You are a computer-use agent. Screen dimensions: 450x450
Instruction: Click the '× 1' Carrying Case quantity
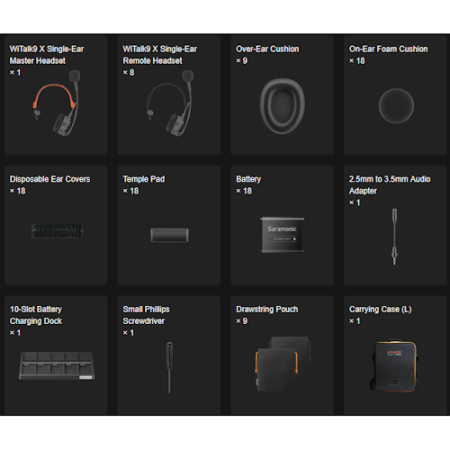click(355, 321)
